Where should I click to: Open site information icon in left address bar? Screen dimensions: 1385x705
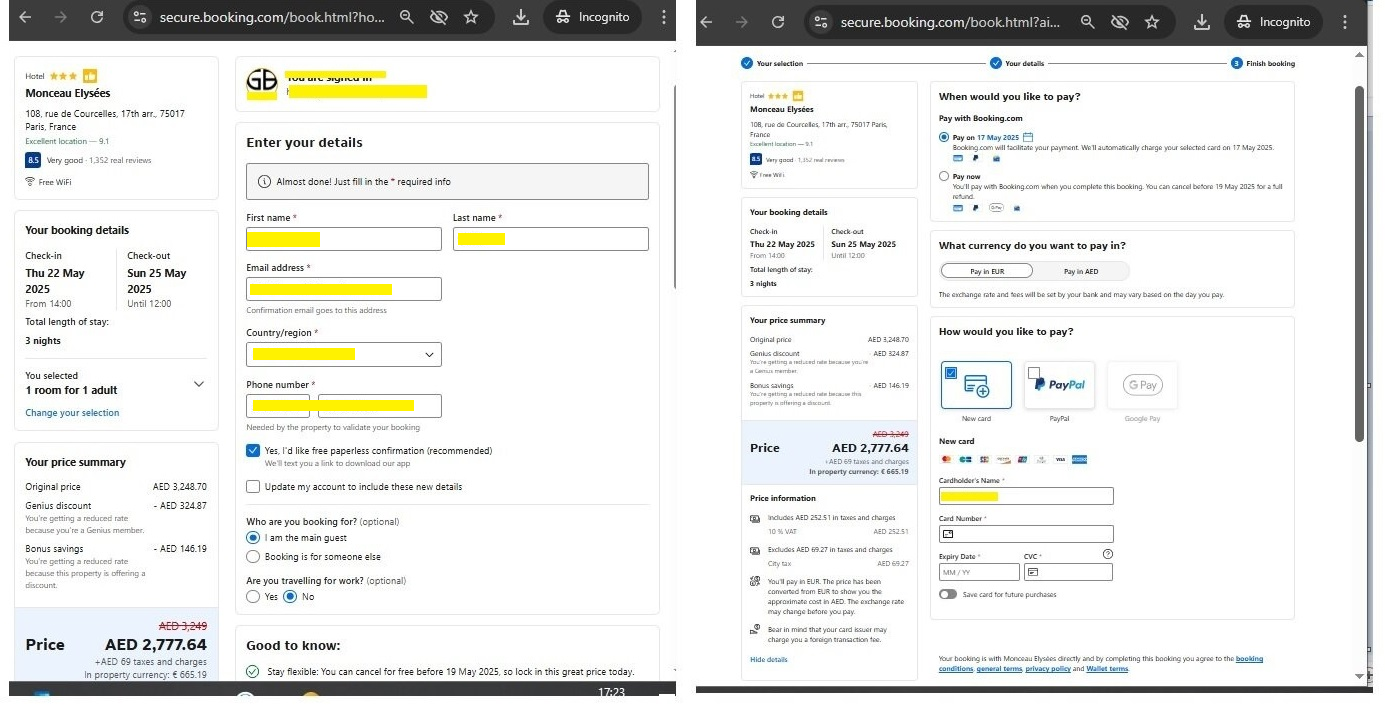pyautogui.click(x=140, y=17)
